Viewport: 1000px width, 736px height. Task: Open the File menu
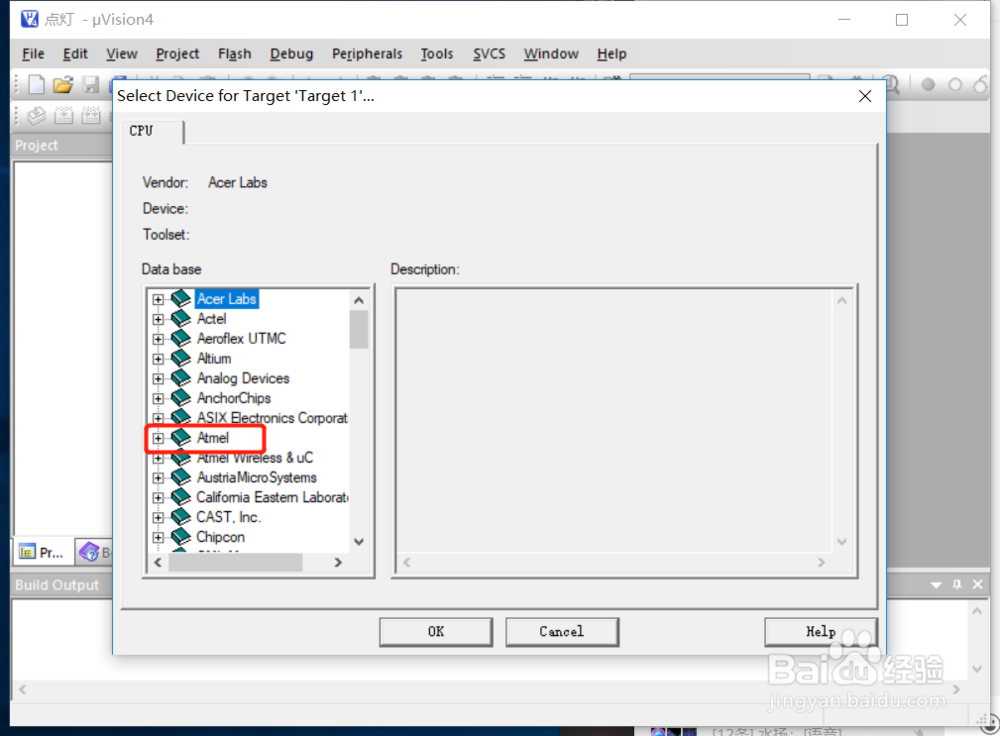(33, 54)
